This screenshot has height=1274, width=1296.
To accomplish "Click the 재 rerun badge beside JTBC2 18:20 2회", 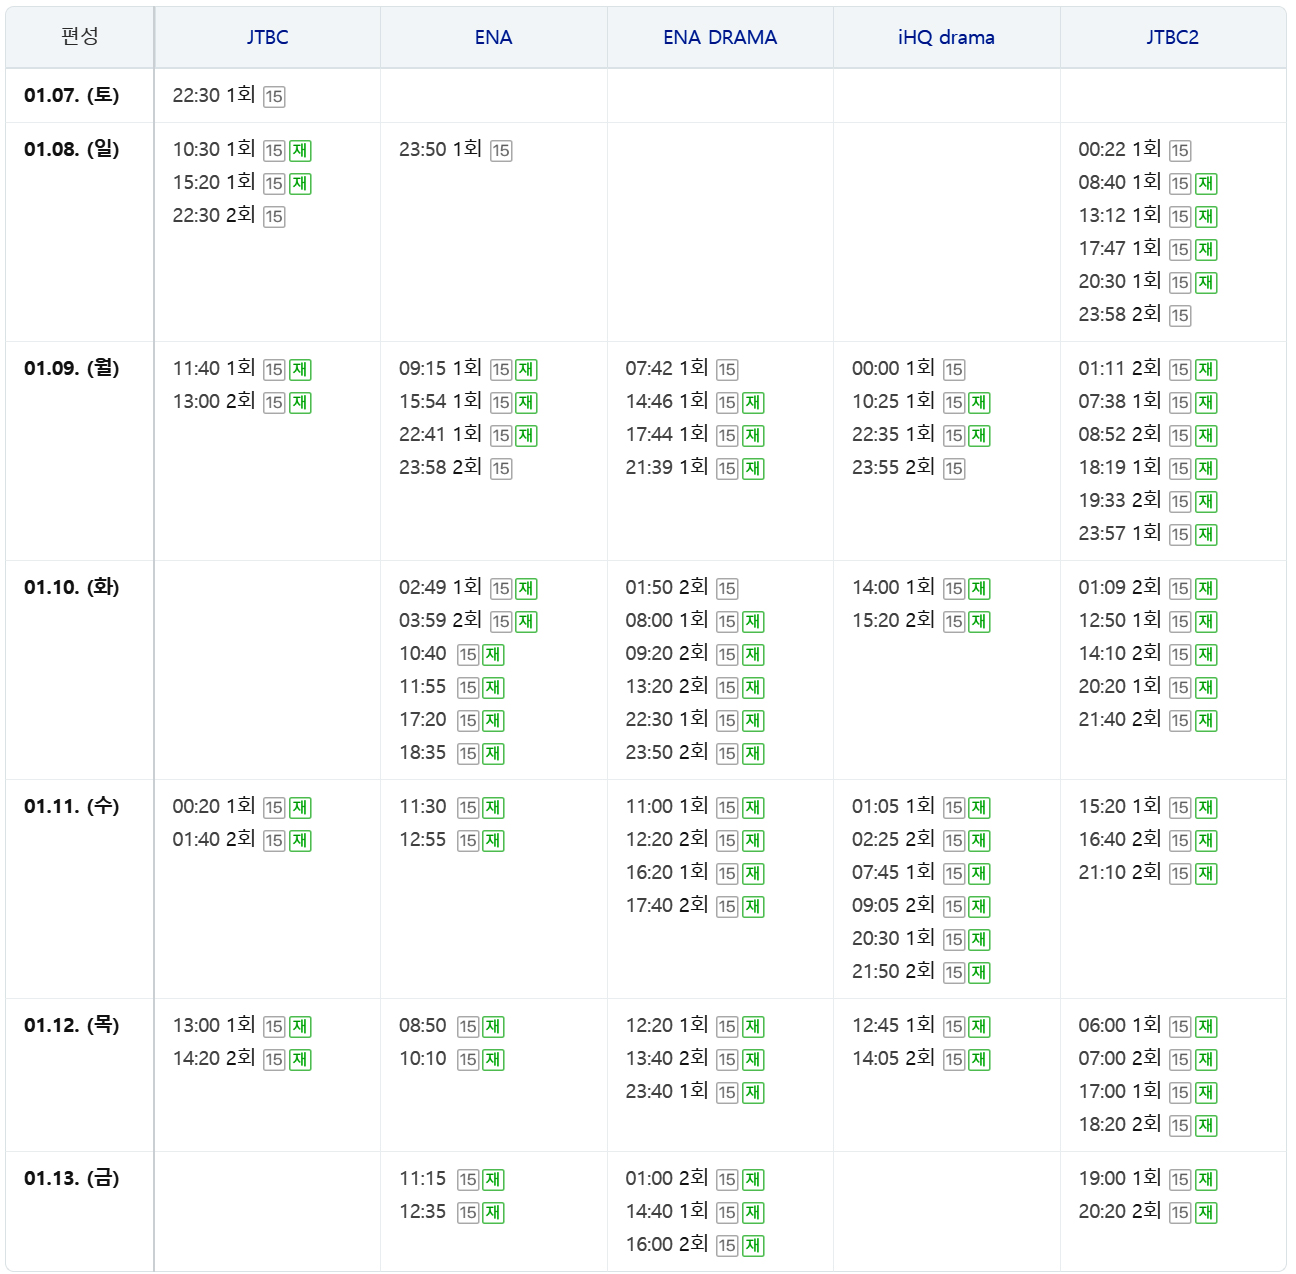I will [1206, 1125].
